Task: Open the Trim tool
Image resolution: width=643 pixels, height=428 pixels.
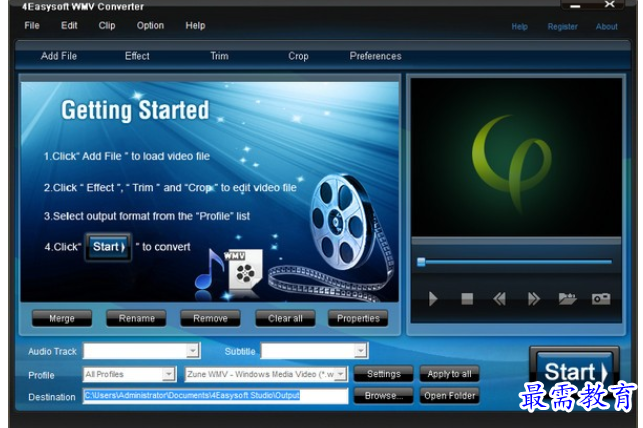Action: coord(219,56)
